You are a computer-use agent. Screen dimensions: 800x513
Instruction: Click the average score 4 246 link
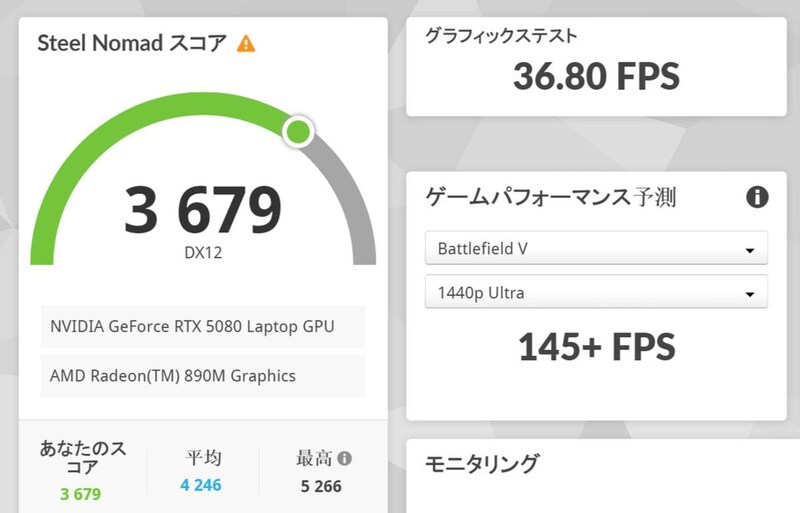(x=201, y=485)
